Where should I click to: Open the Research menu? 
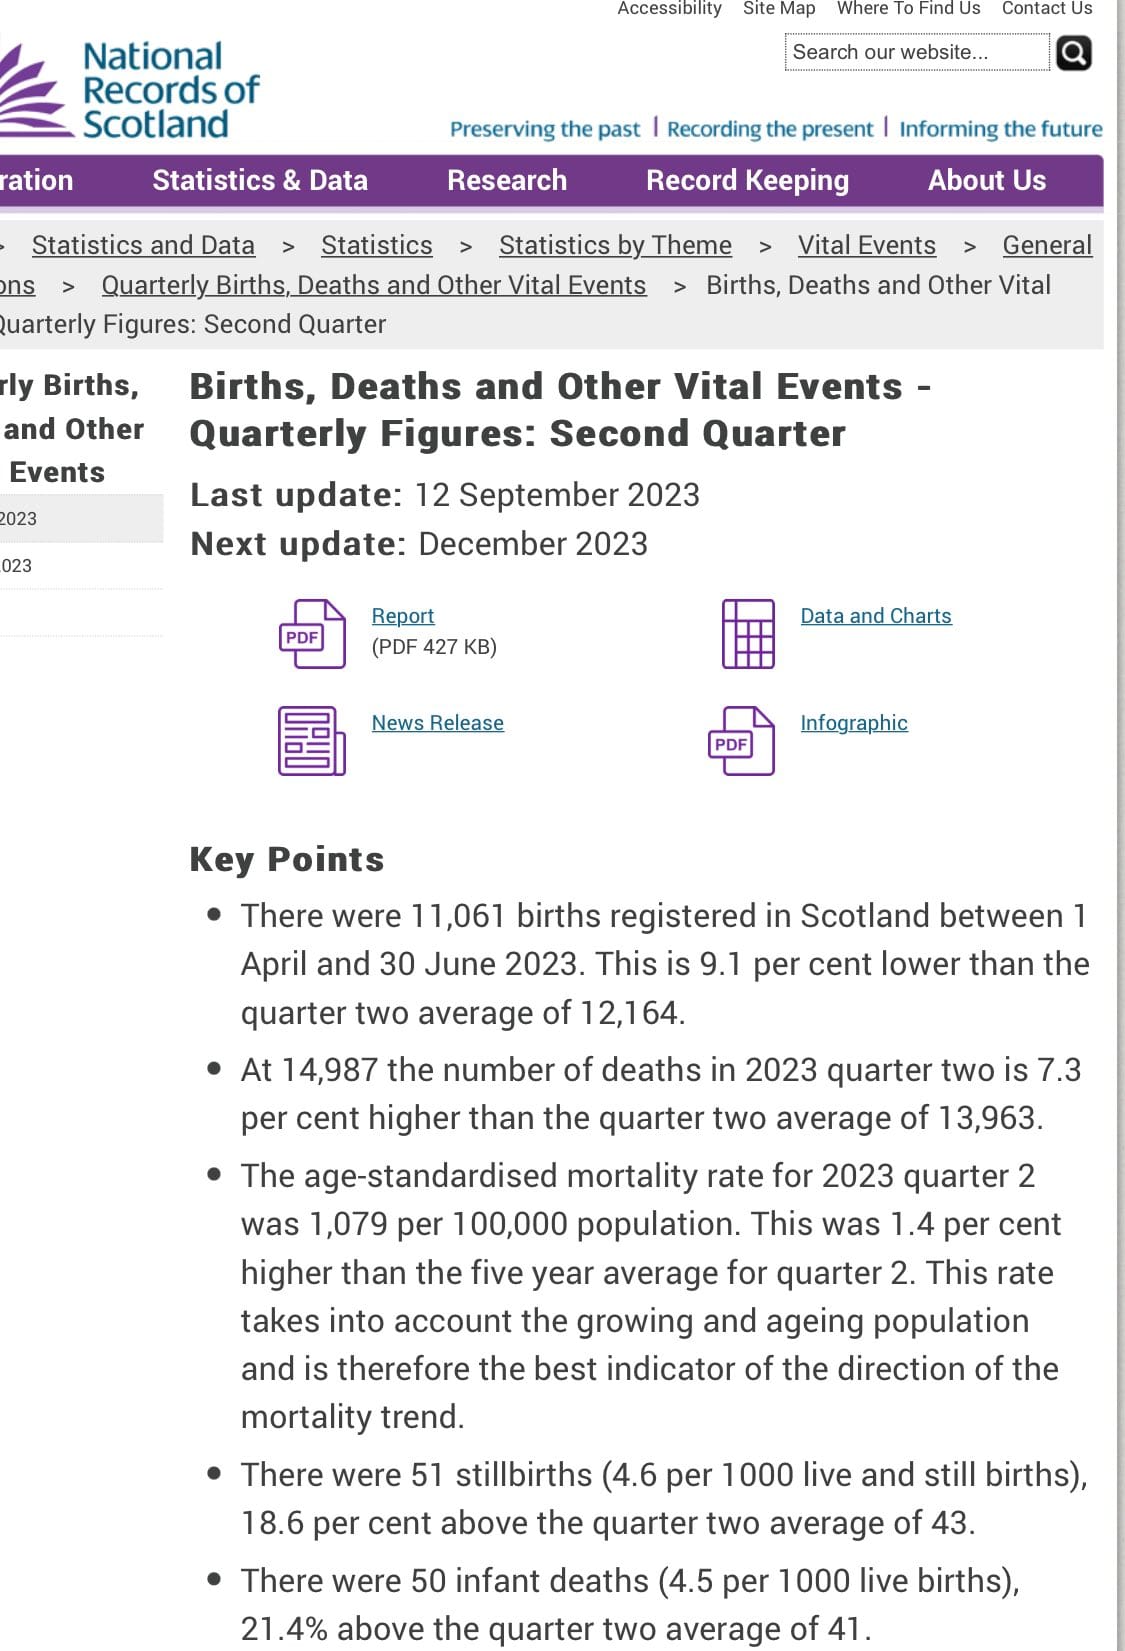coord(507,181)
